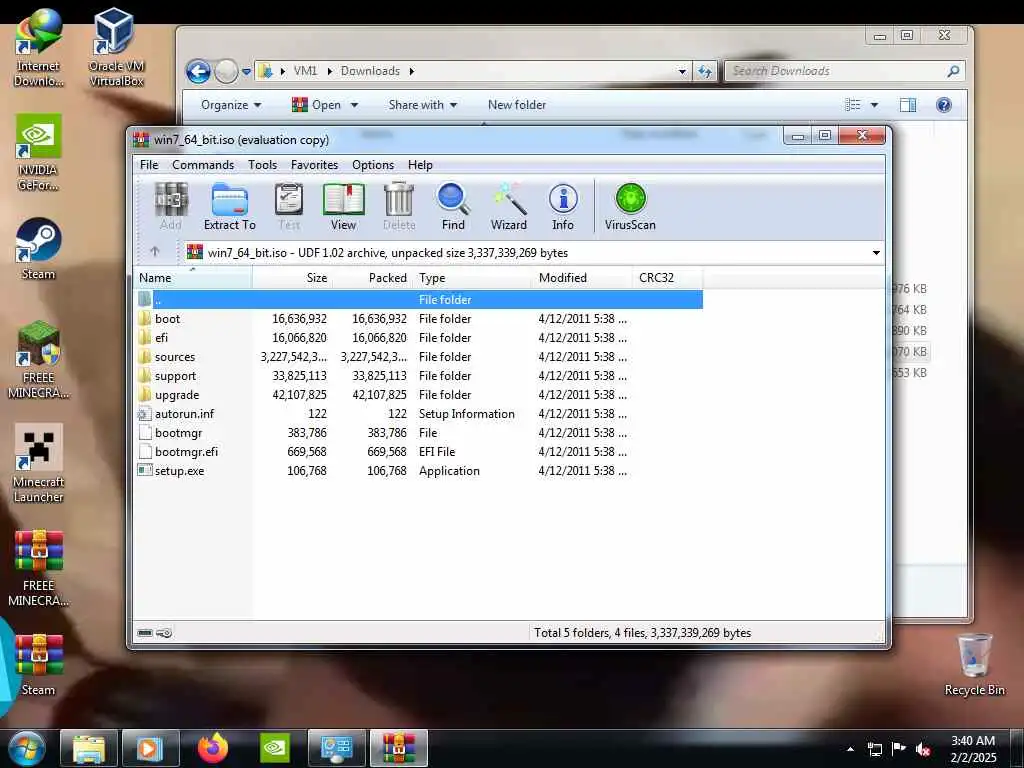Open the Recycle Bin
This screenshot has height=768, width=1024.
tap(974, 664)
